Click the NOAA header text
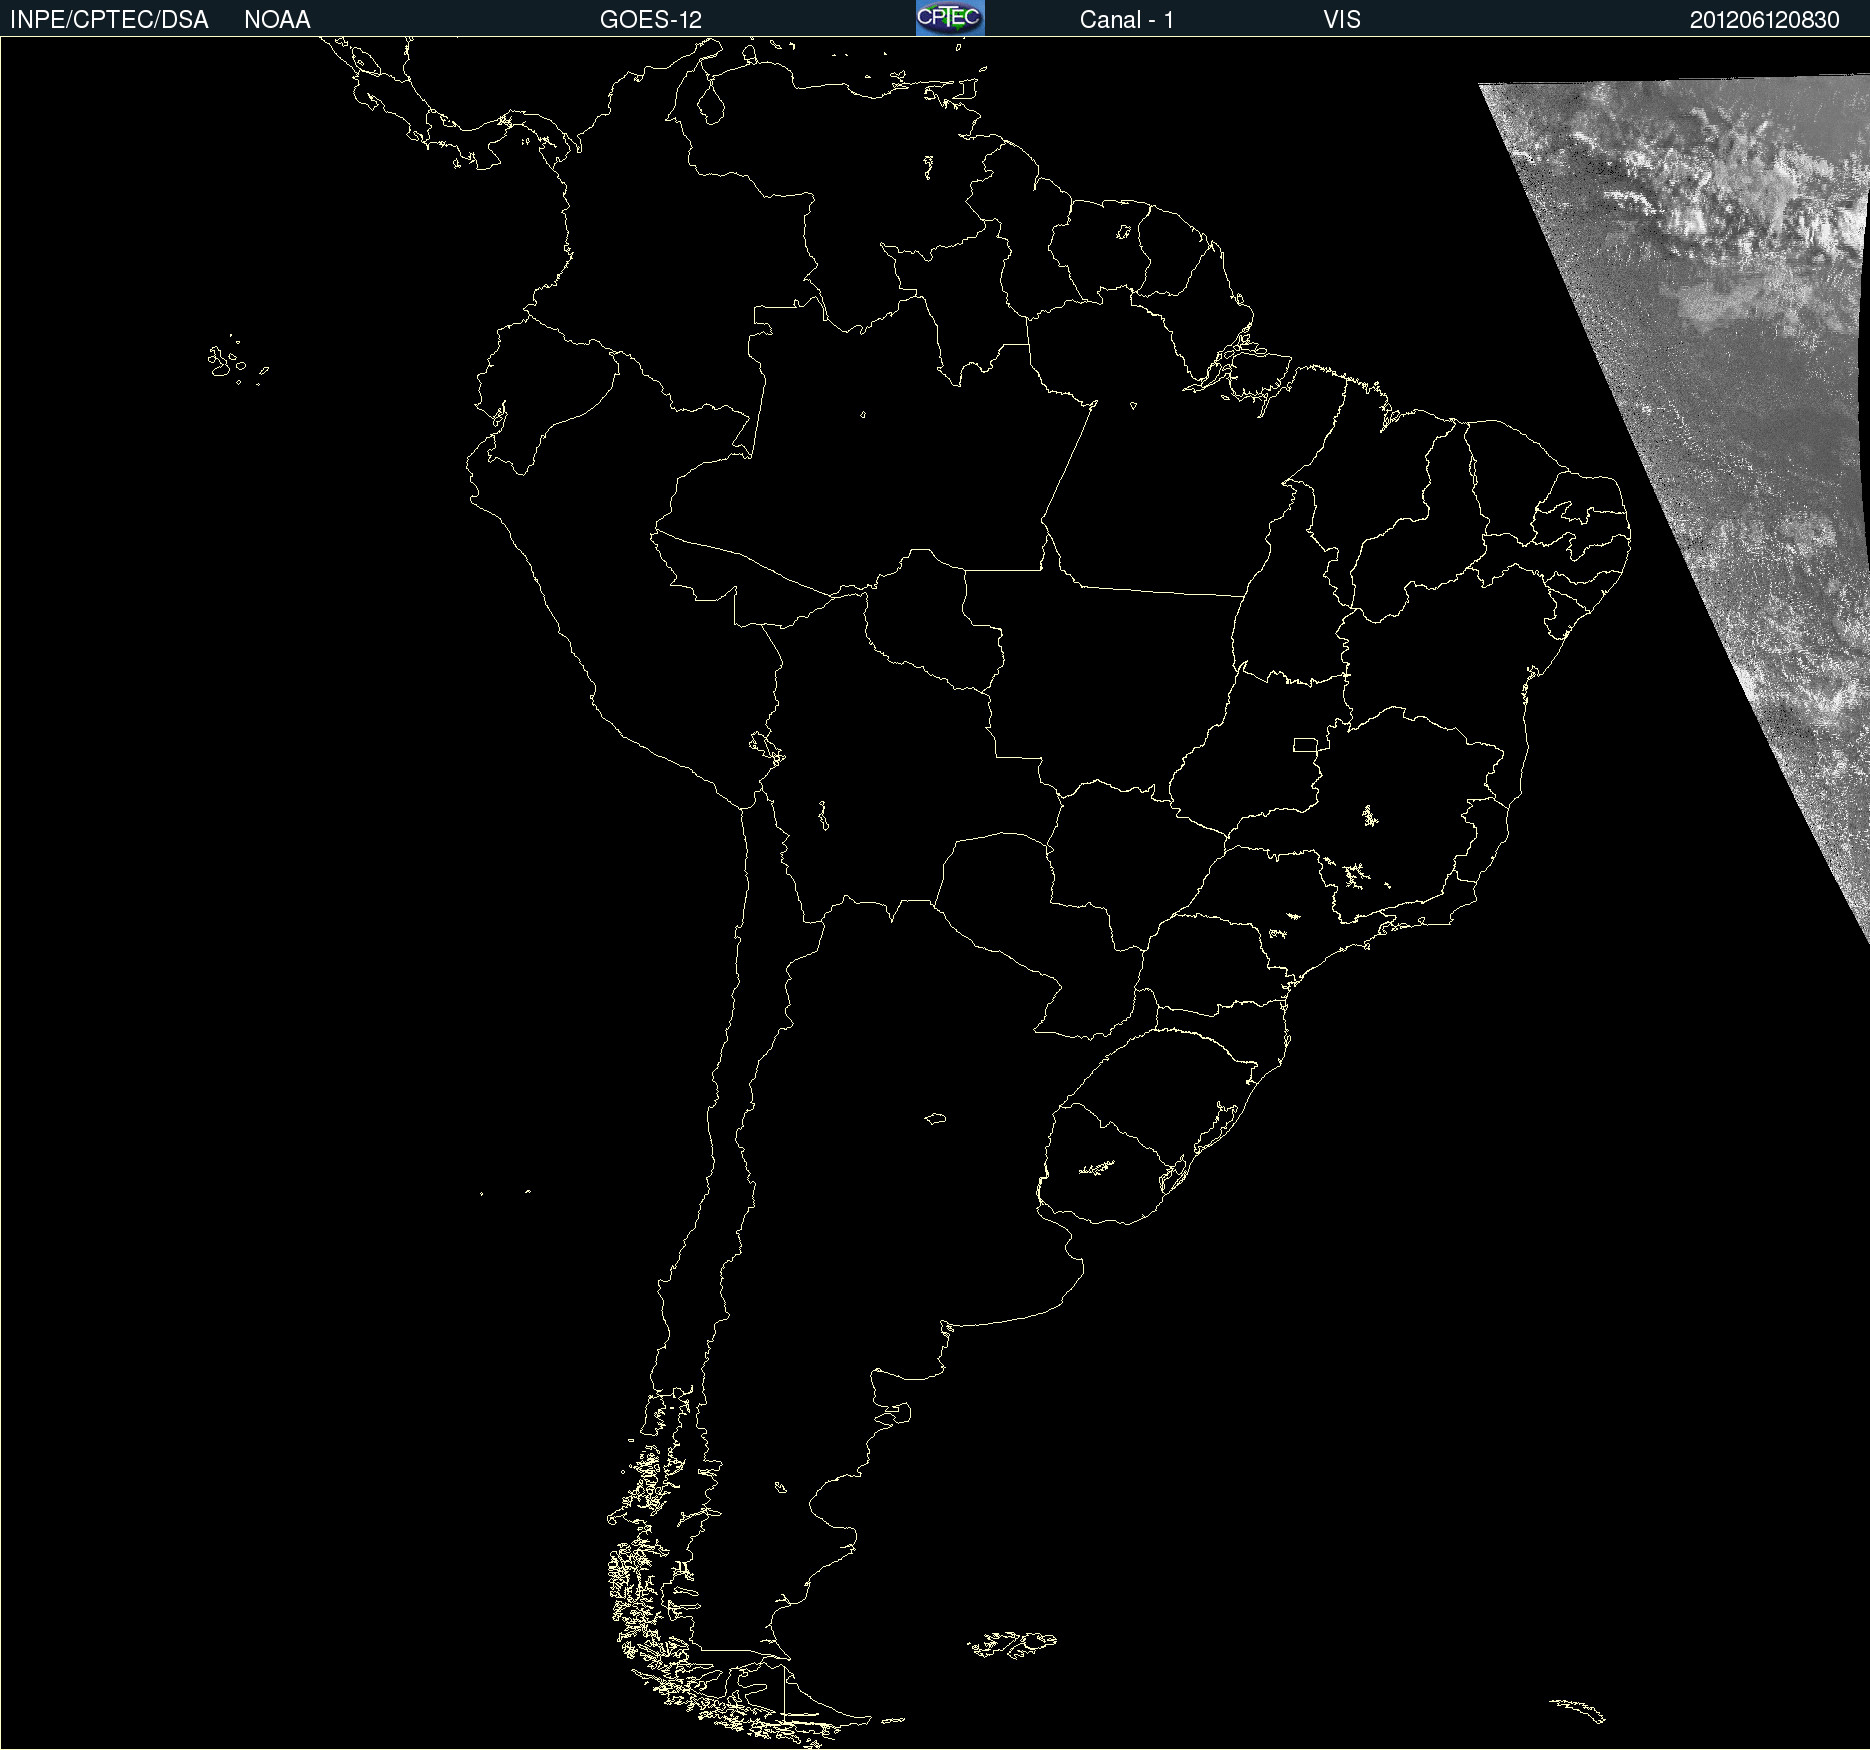1870x1750 pixels. pos(277,20)
